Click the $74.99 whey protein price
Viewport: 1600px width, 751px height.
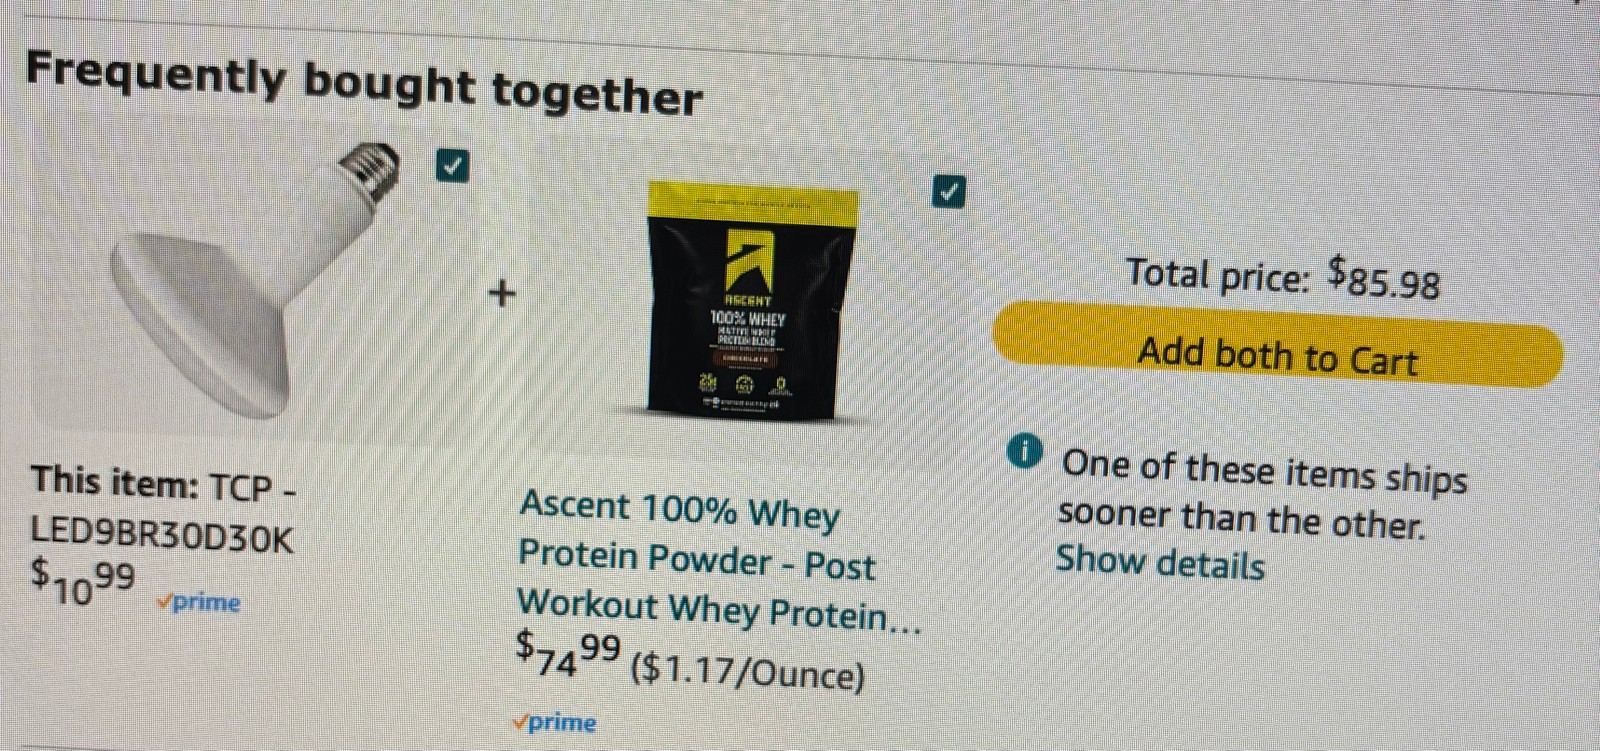[568, 654]
